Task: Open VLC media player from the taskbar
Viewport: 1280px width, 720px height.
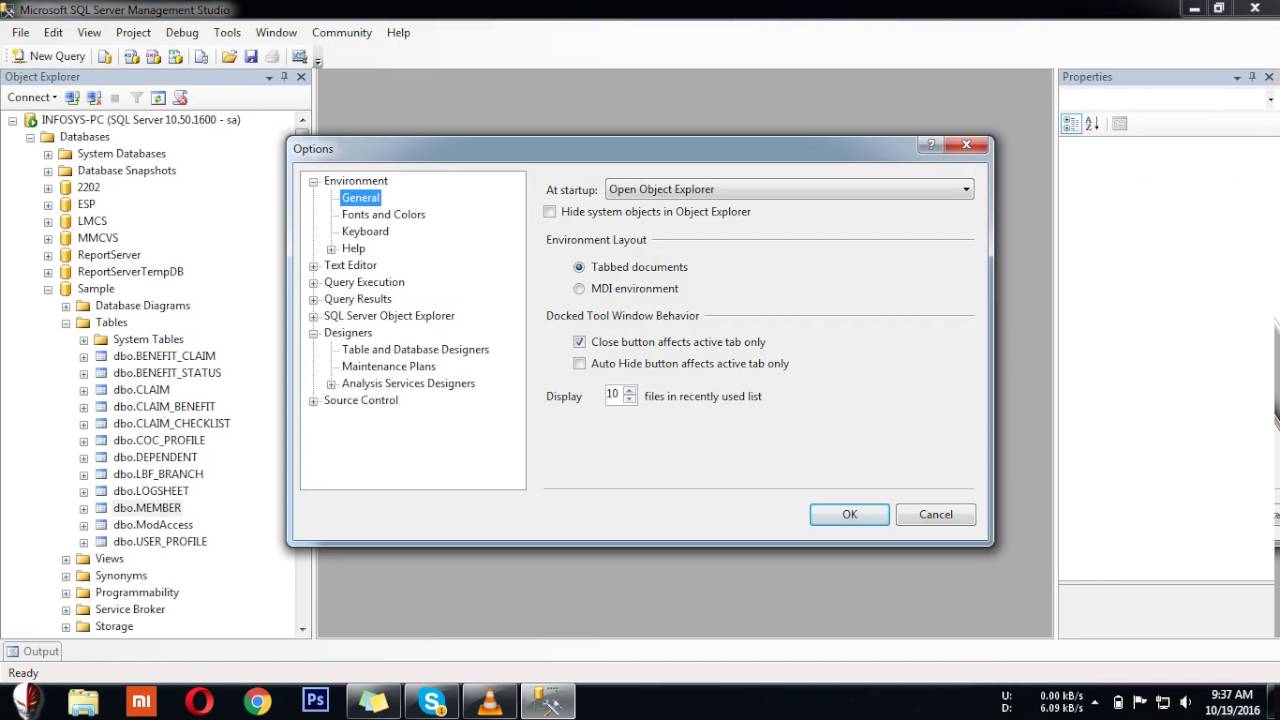Action: pos(490,702)
